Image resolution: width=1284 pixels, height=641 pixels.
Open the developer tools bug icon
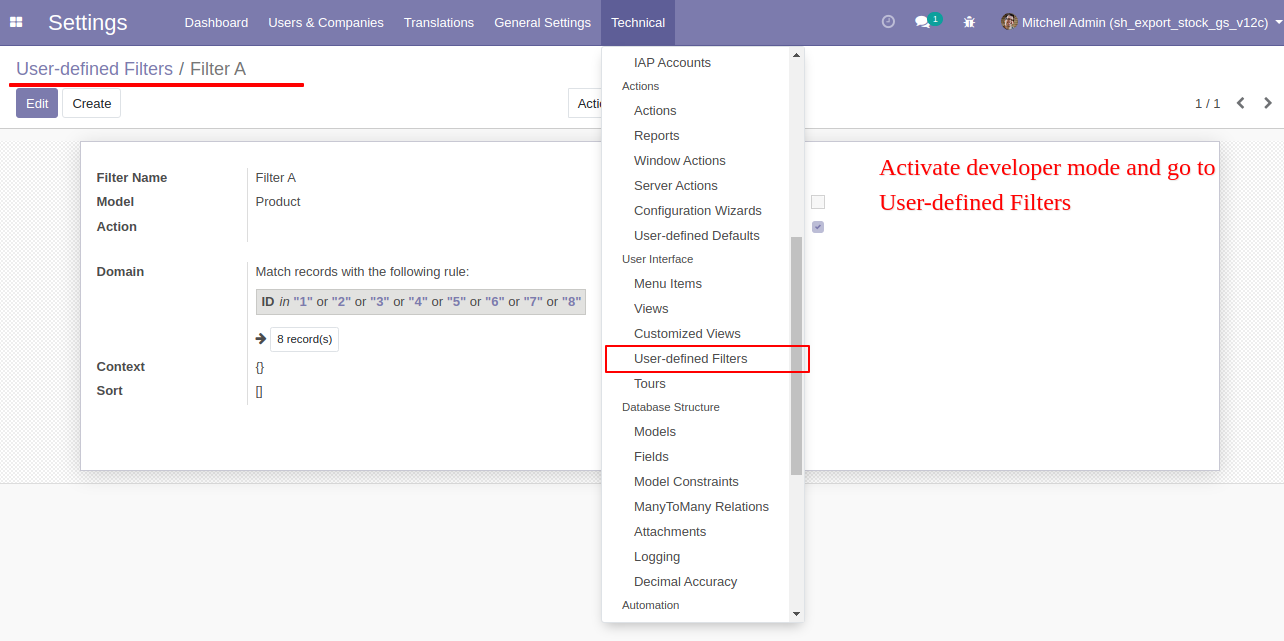(969, 22)
